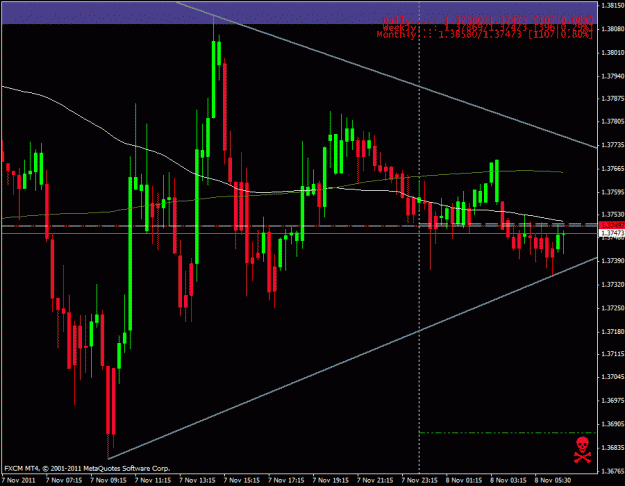625x486 pixels.
Task: Click the price label 1.37320
Action: pos(613,285)
